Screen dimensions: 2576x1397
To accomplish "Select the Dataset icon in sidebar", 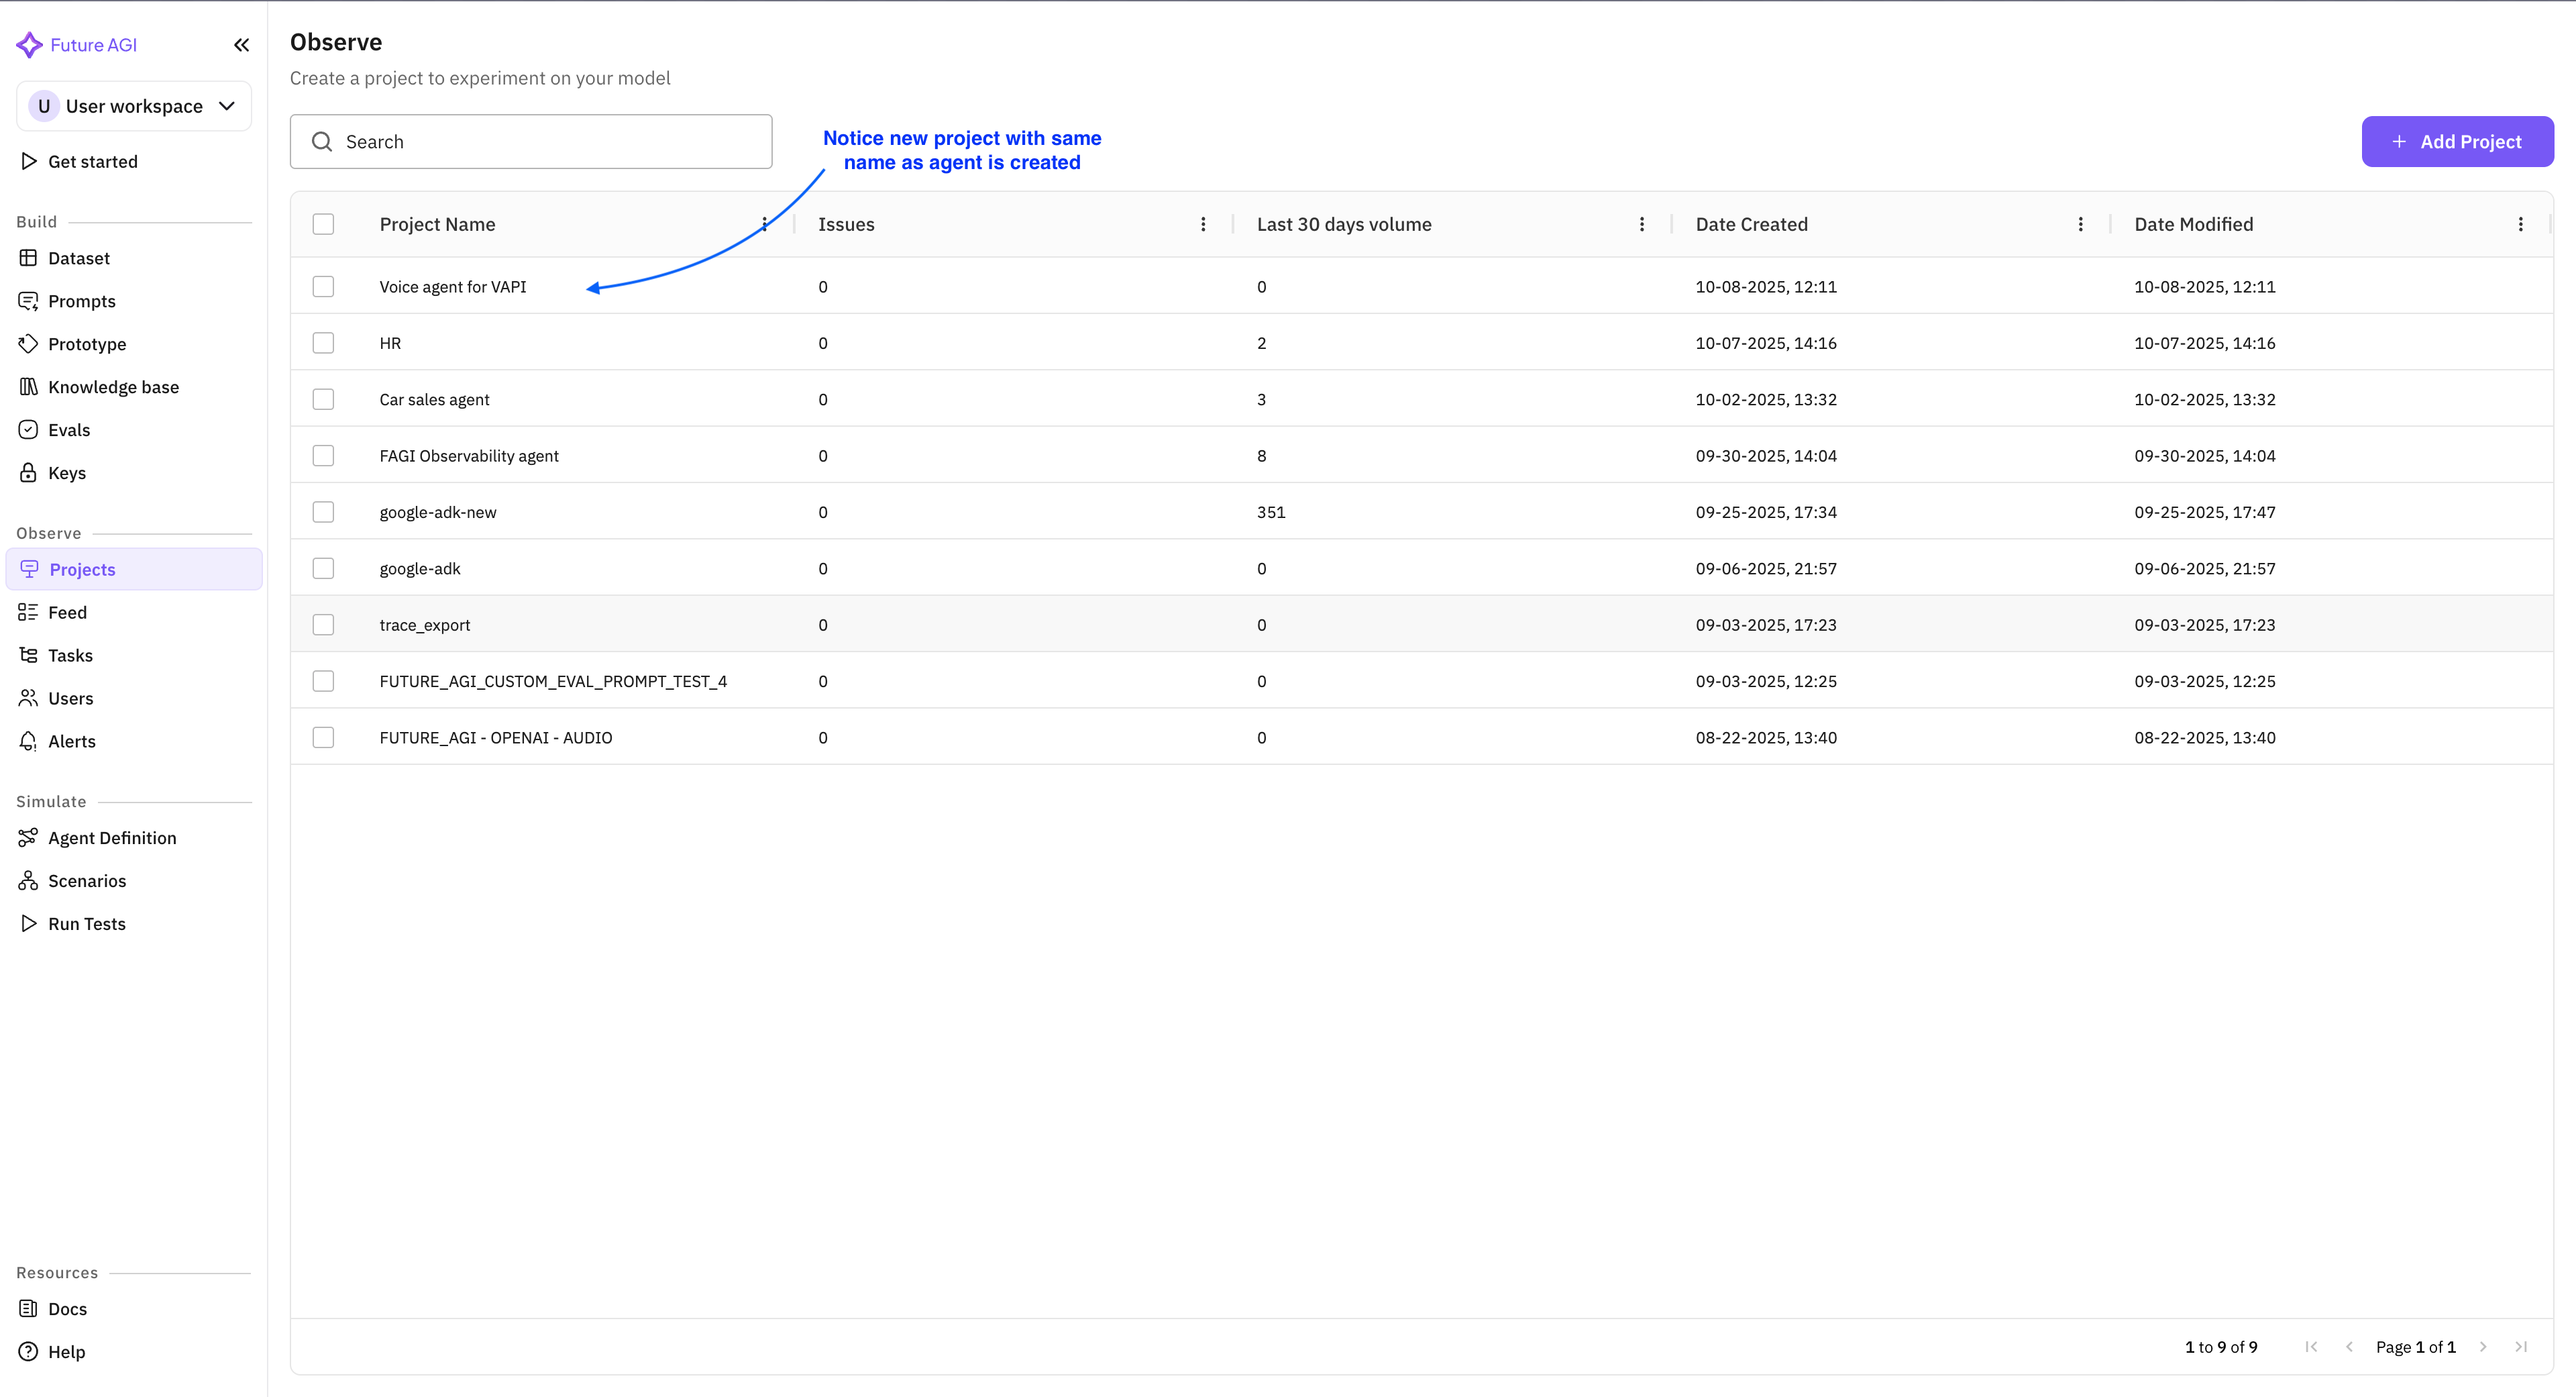I will point(29,257).
